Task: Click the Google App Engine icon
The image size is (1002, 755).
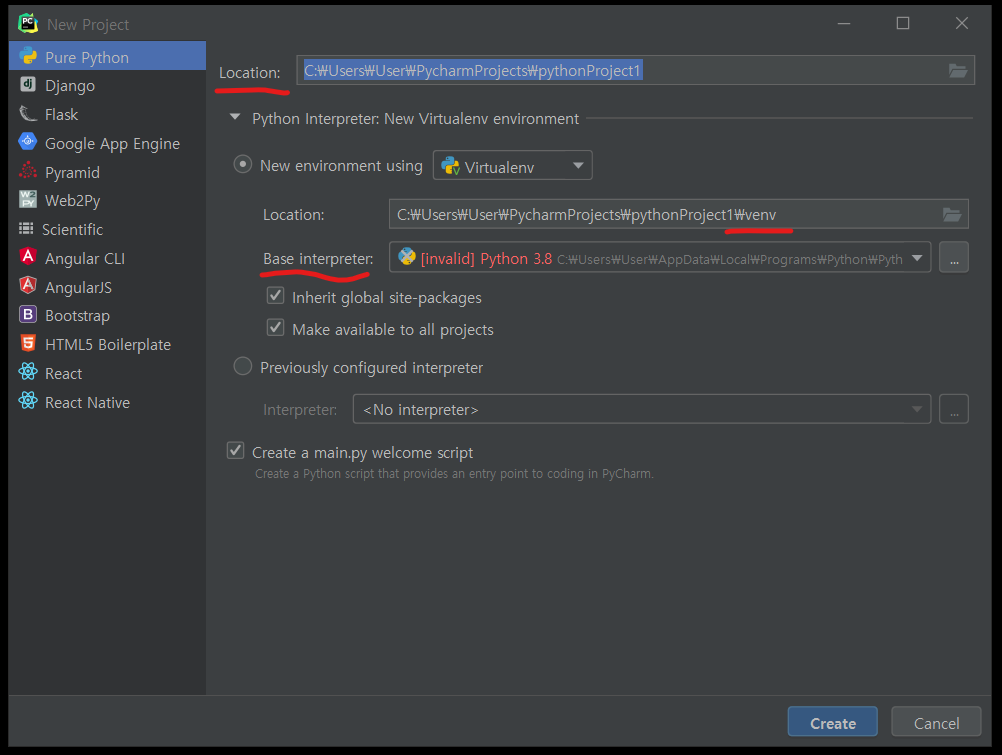Action: [28, 142]
